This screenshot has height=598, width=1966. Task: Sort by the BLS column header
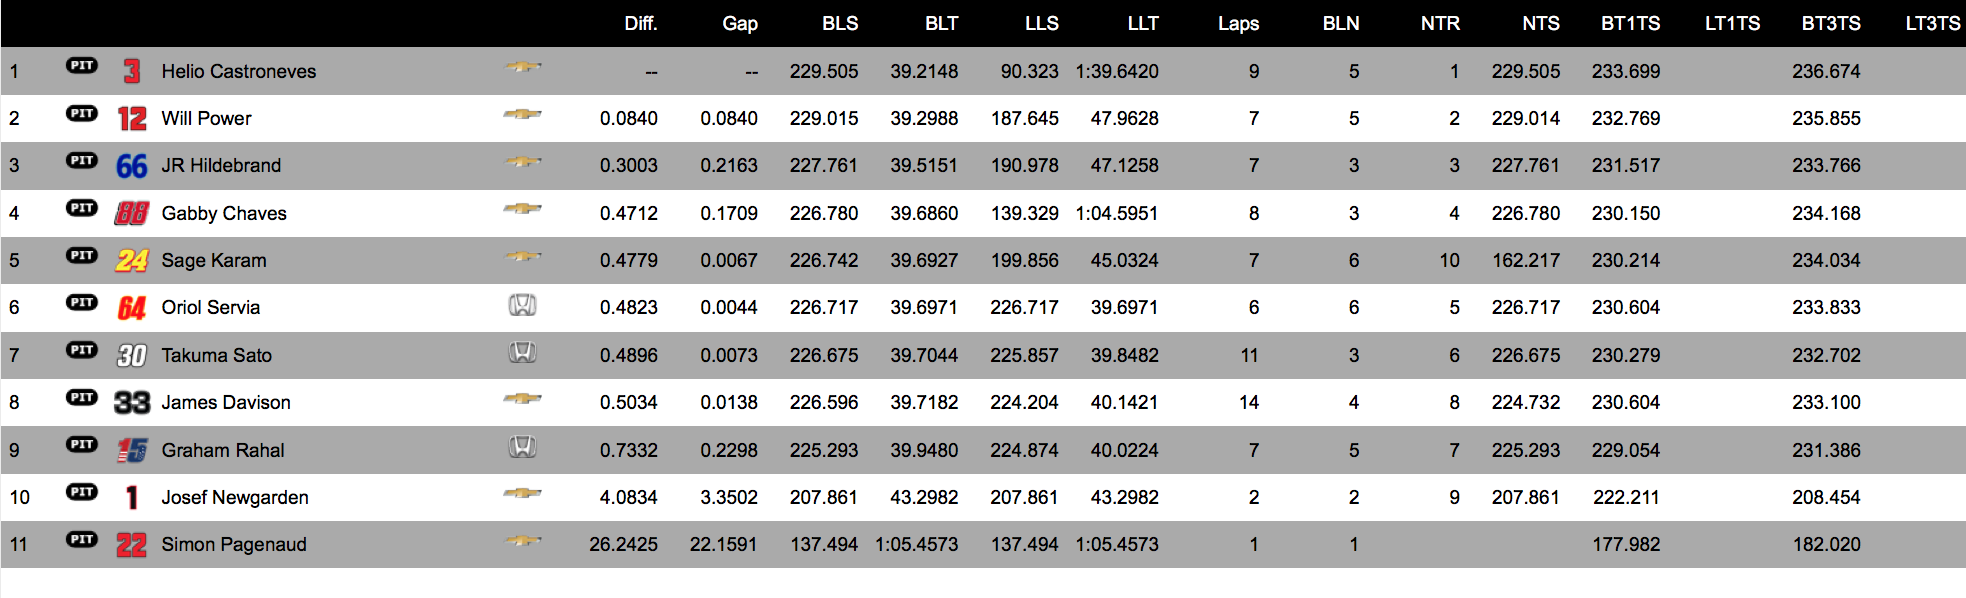point(840,24)
